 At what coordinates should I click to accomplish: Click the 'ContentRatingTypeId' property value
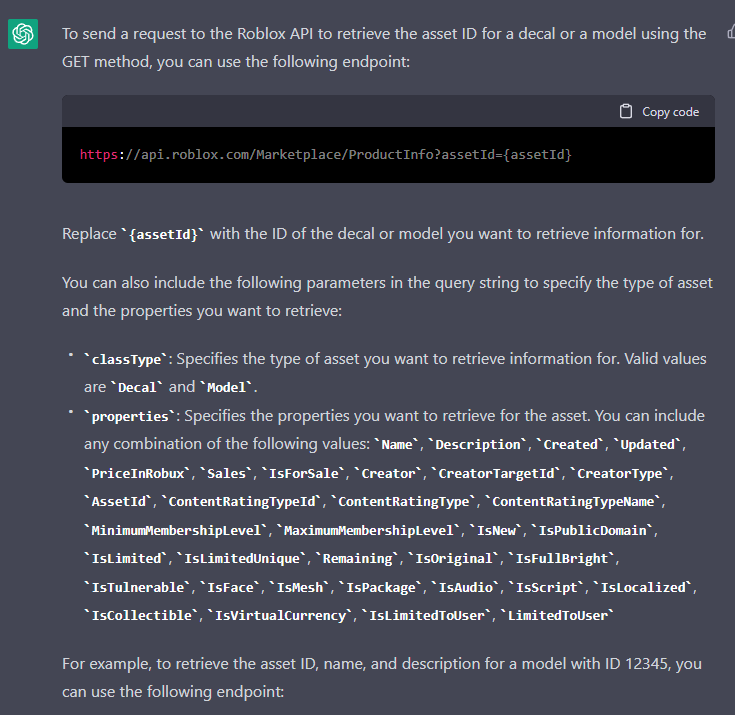coord(242,502)
